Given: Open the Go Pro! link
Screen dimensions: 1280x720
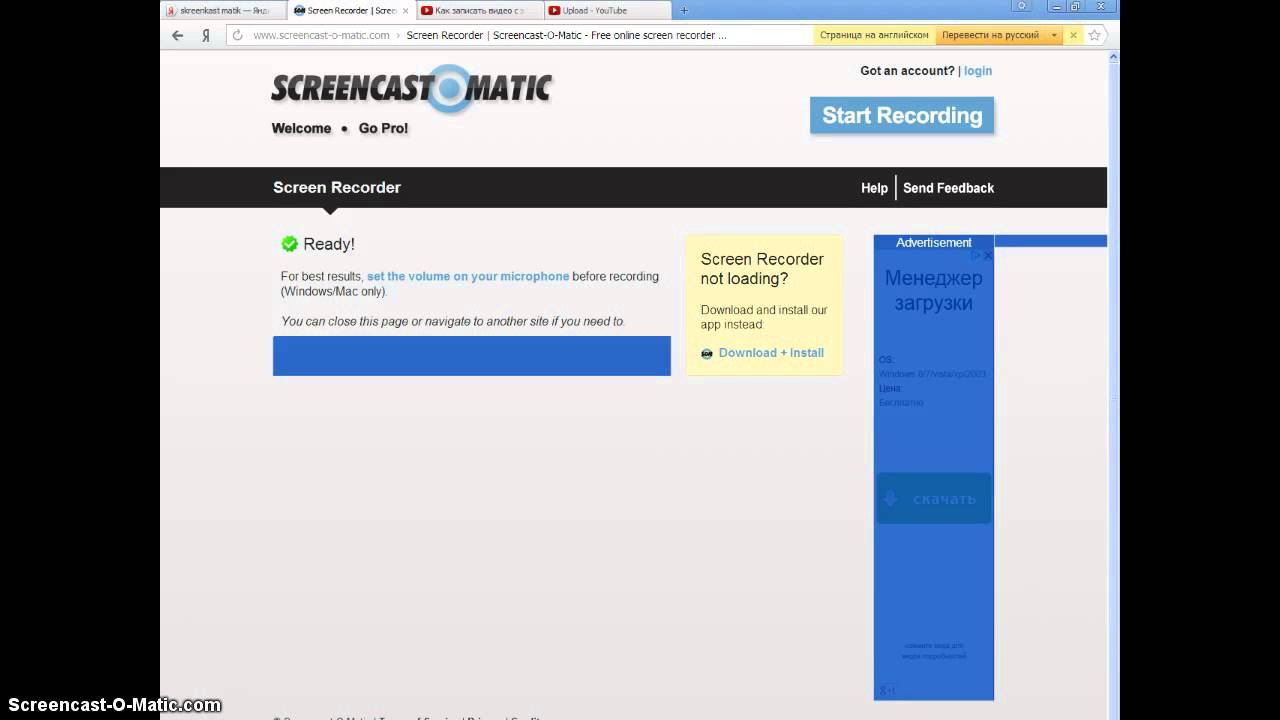Looking at the screenshot, I should pos(383,128).
